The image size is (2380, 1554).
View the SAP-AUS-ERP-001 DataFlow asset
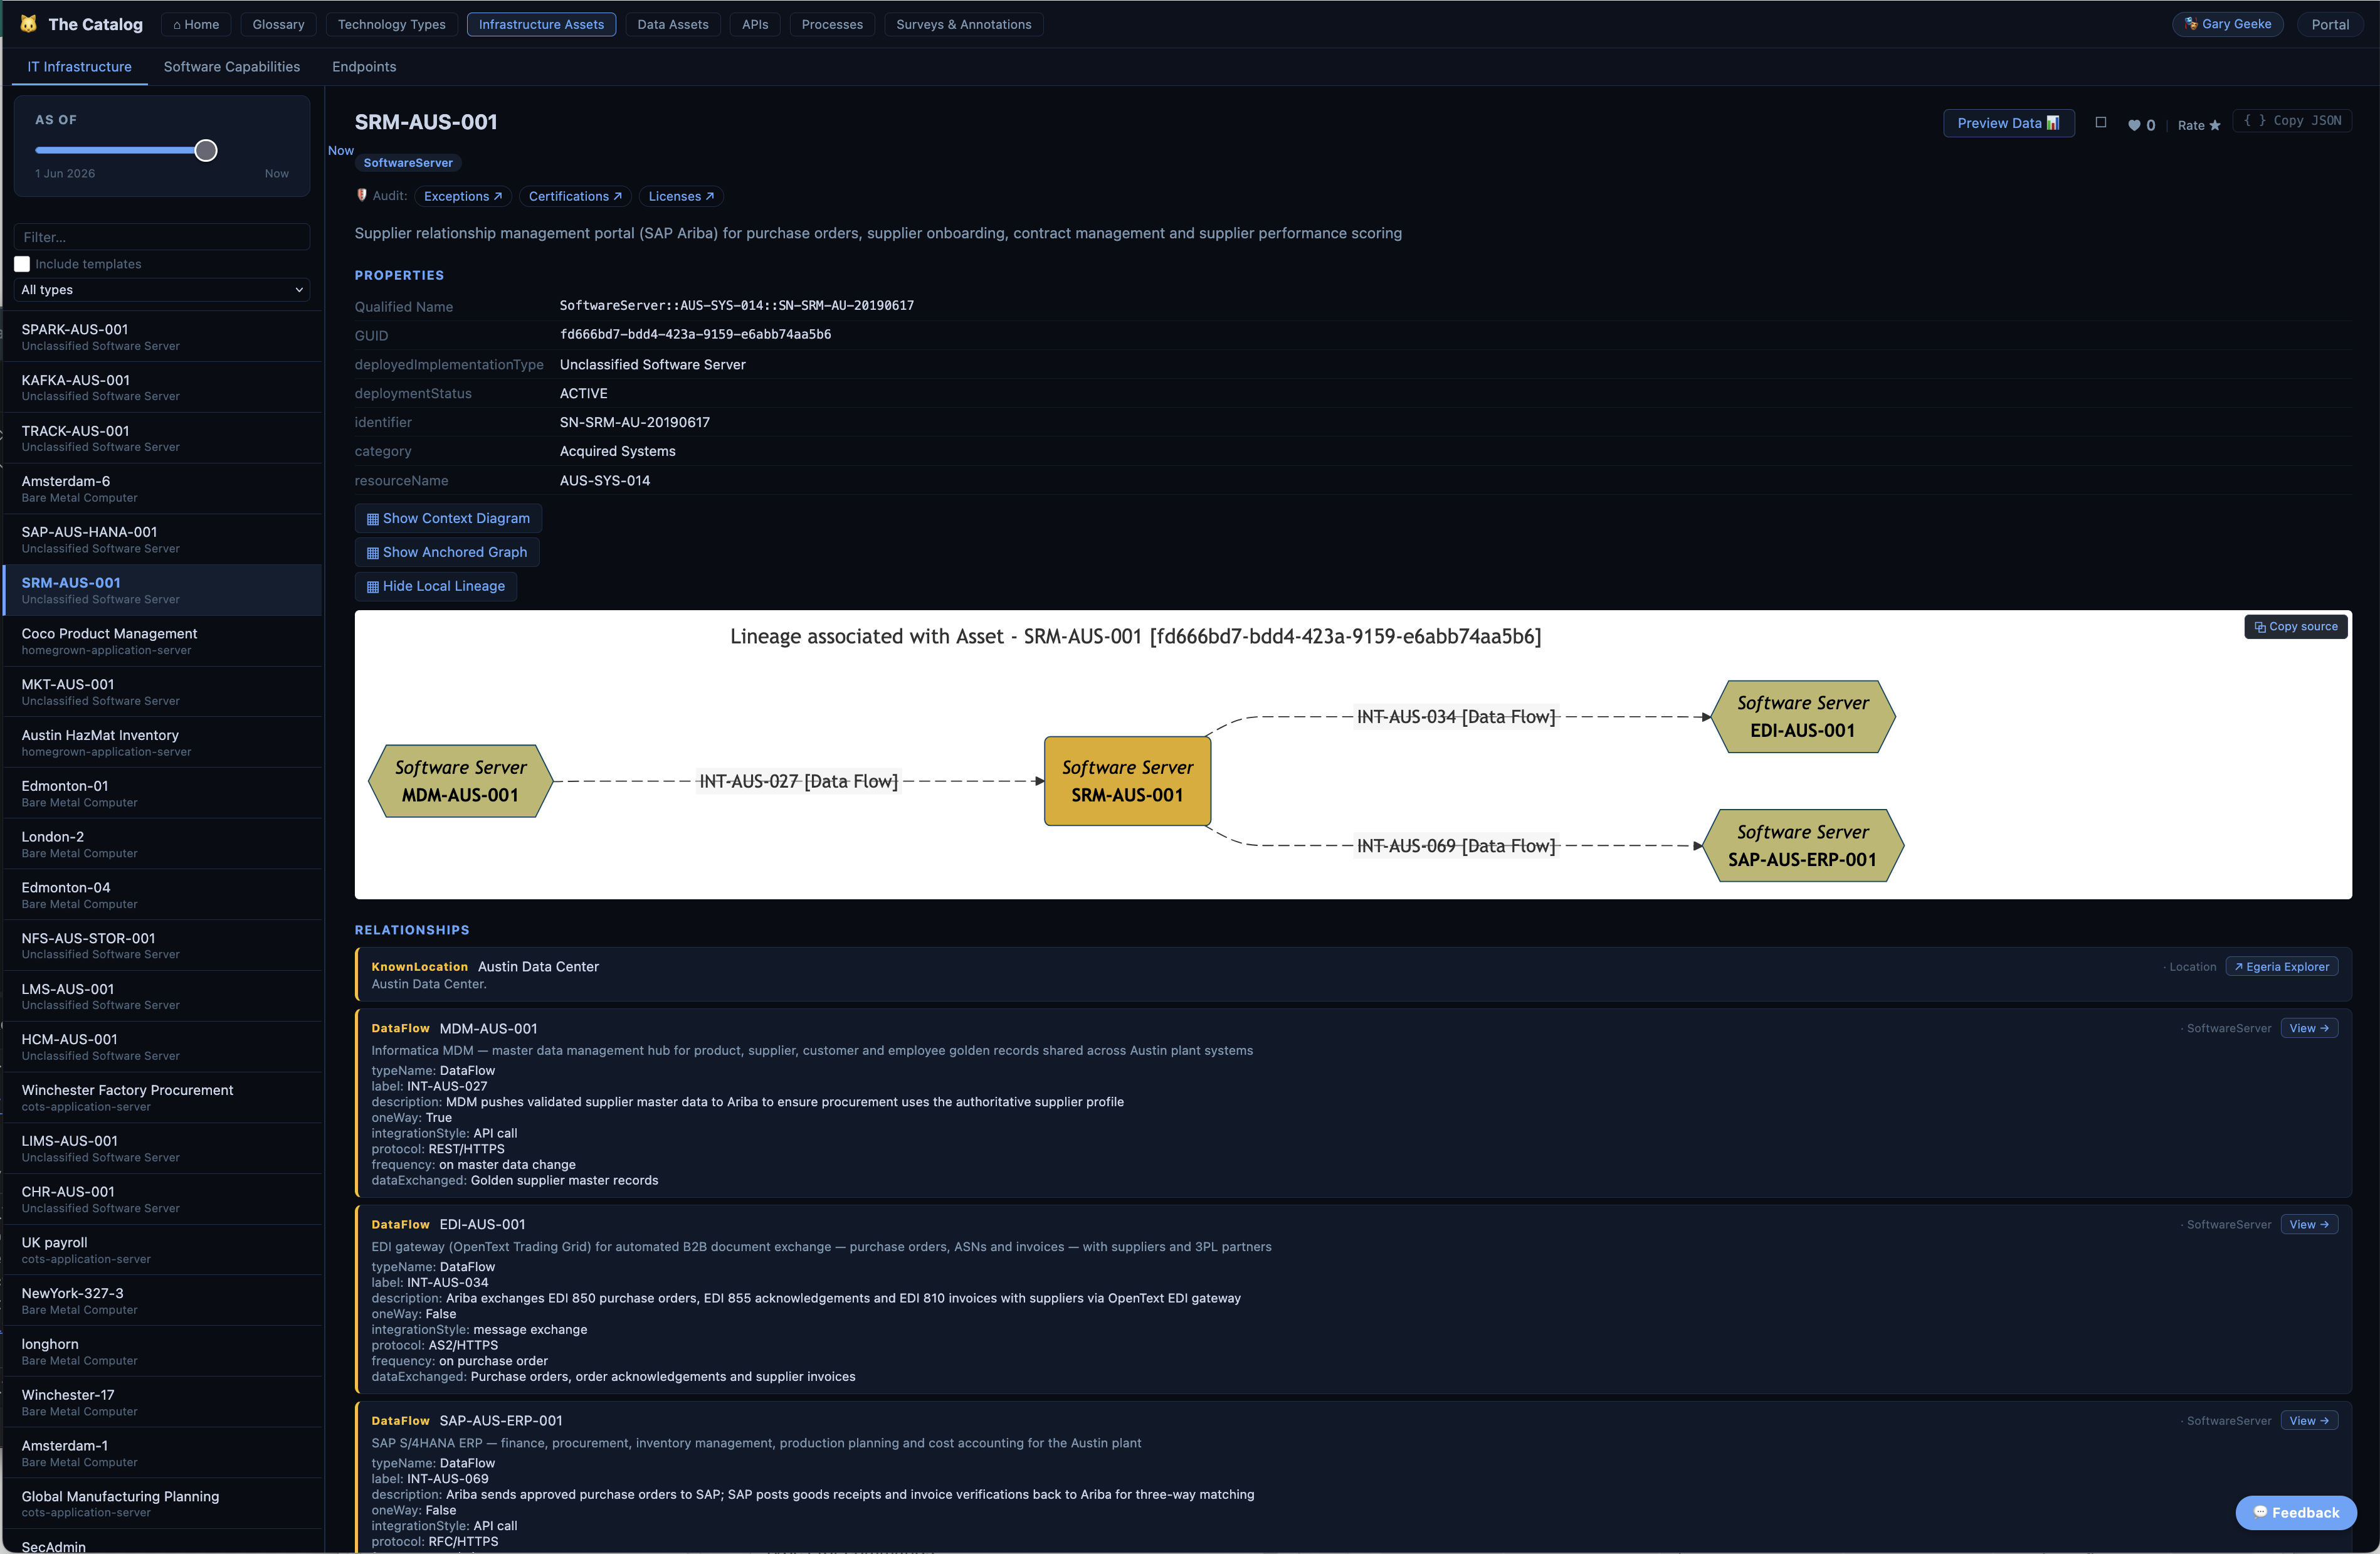(x=2308, y=1420)
